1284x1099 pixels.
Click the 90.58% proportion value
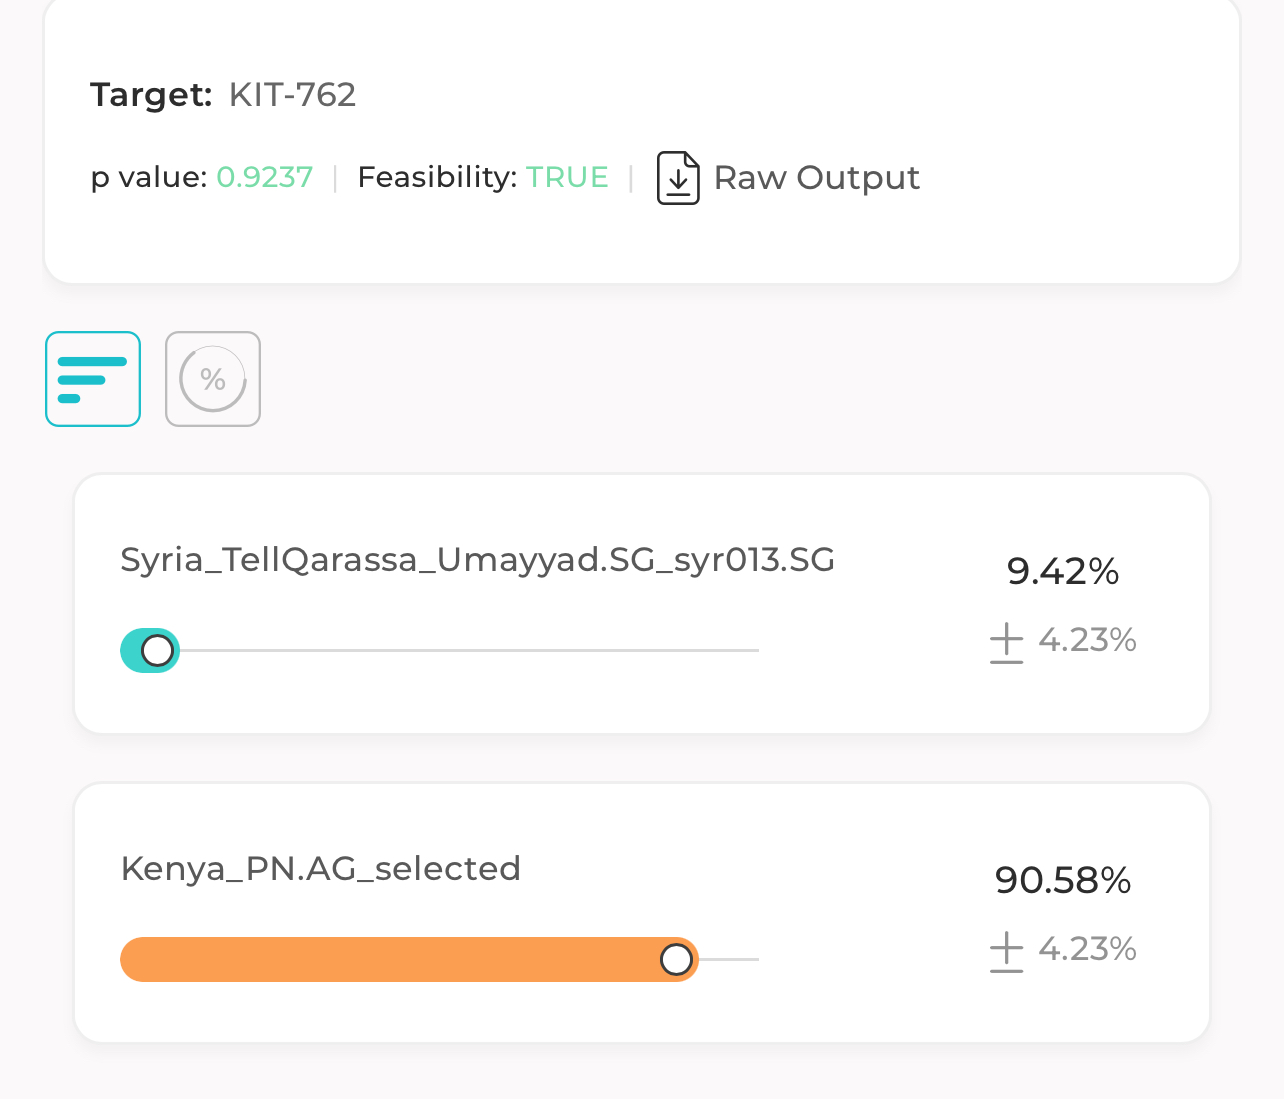(1062, 881)
